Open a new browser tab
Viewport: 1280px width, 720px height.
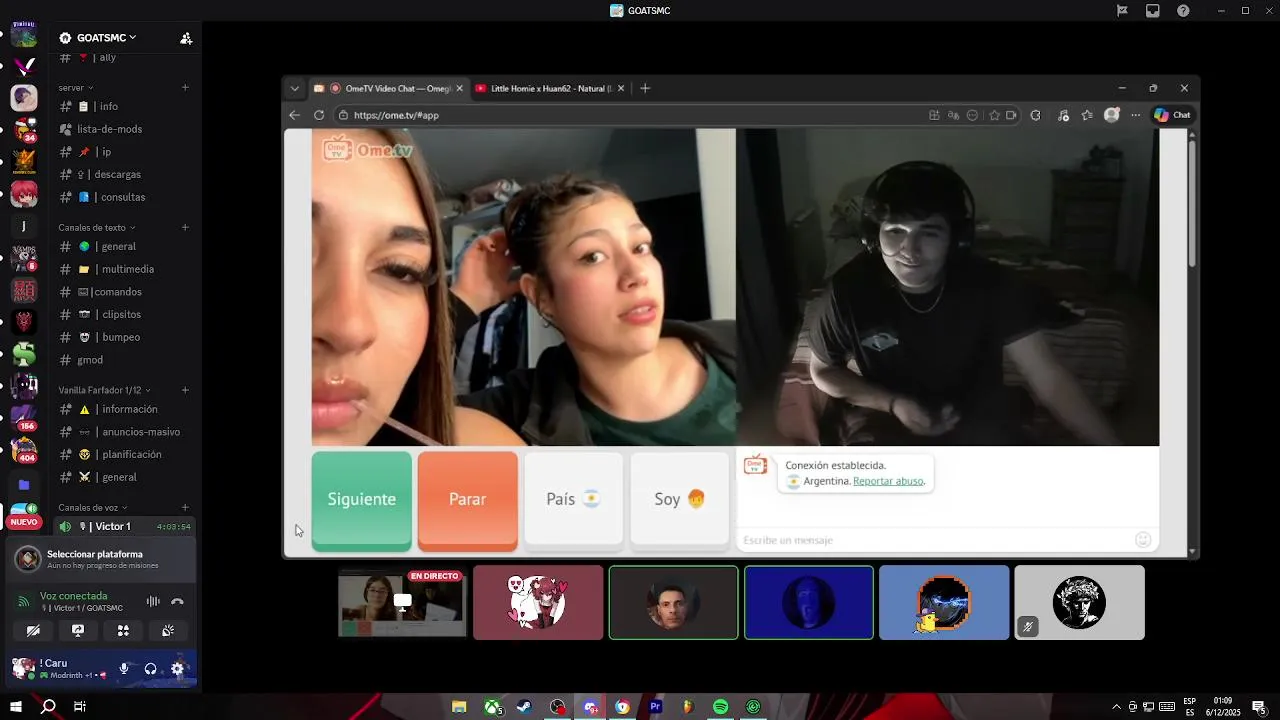click(645, 88)
